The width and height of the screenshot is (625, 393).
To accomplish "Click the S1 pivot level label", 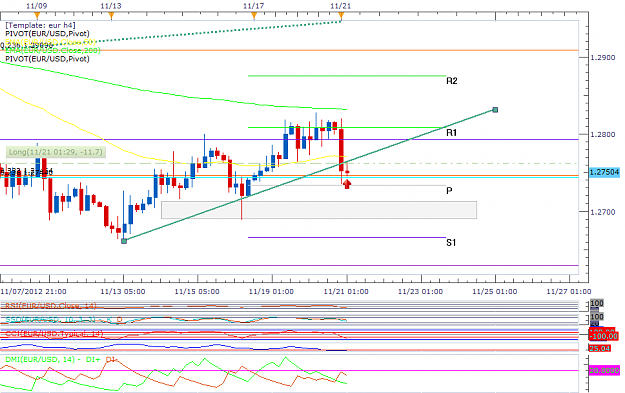I will pyautogui.click(x=451, y=243).
